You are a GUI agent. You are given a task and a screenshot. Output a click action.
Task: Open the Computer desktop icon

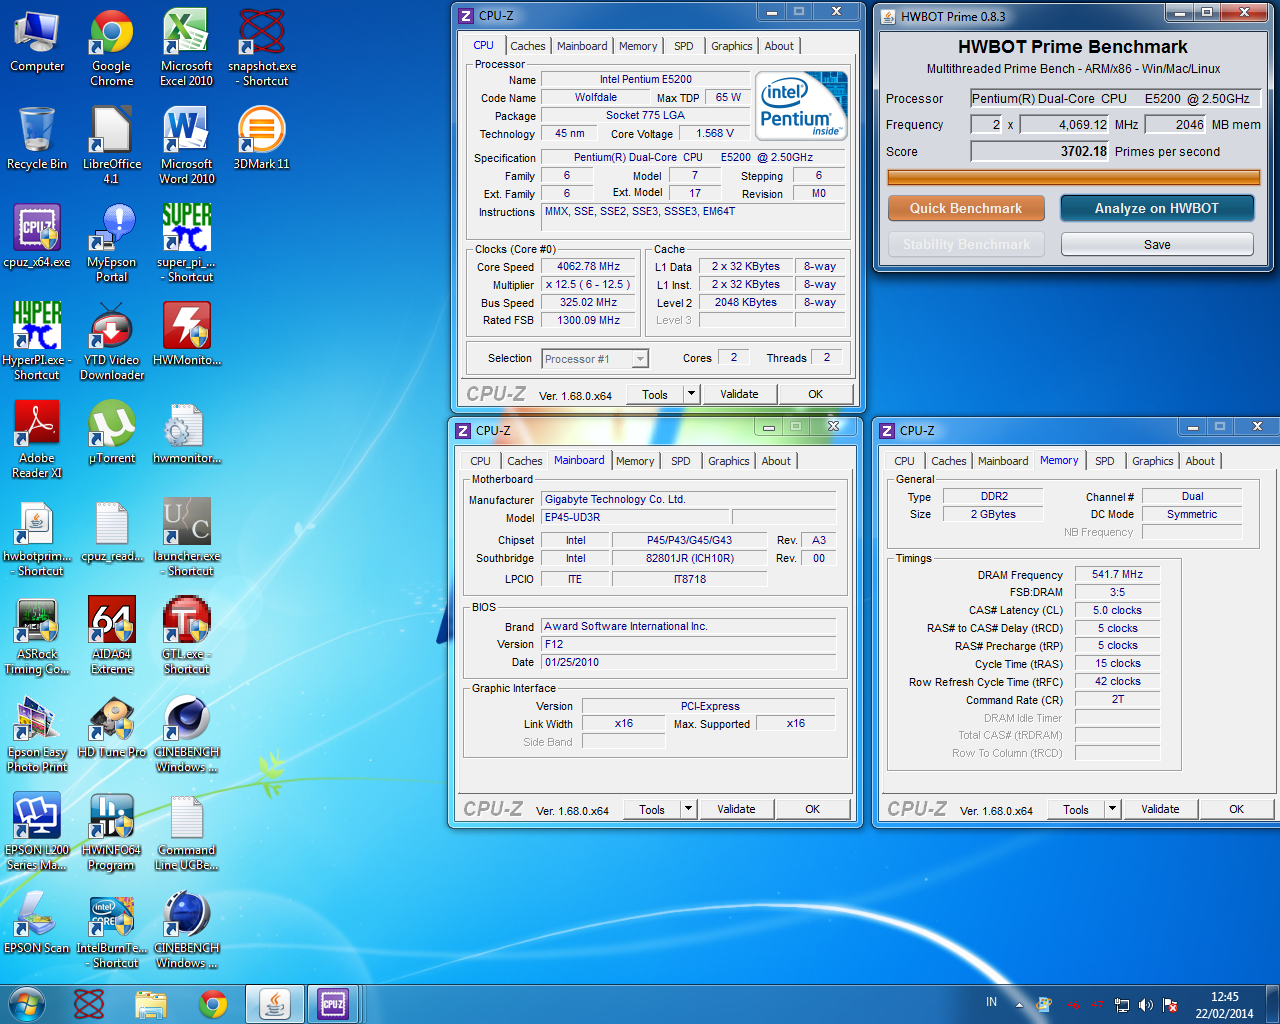tap(37, 42)
